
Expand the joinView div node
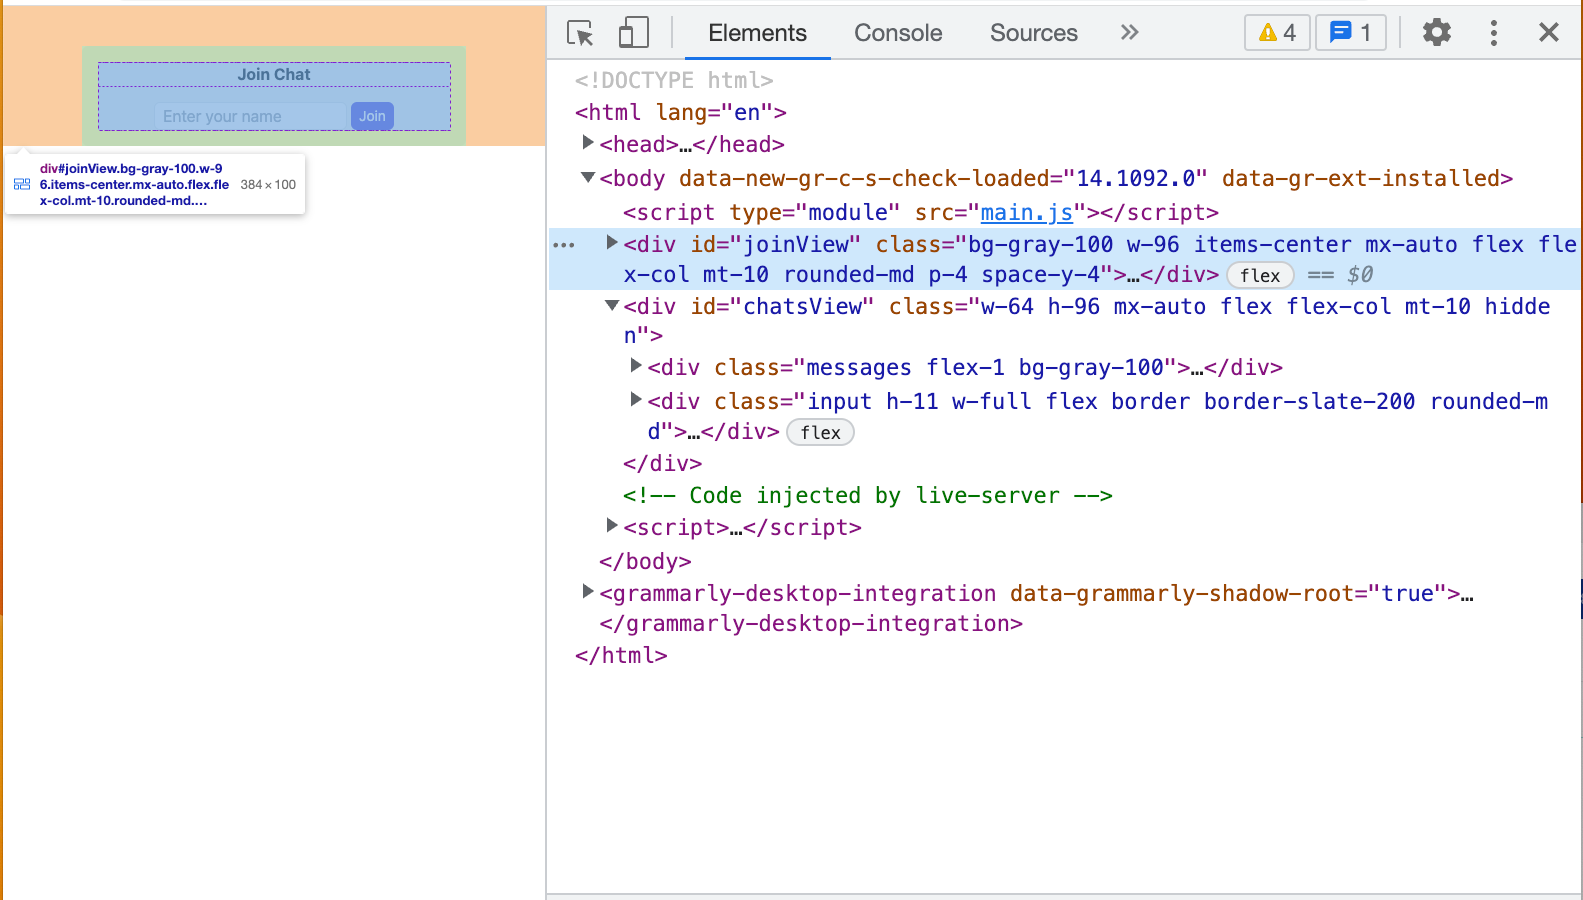(x=612, y=243)
